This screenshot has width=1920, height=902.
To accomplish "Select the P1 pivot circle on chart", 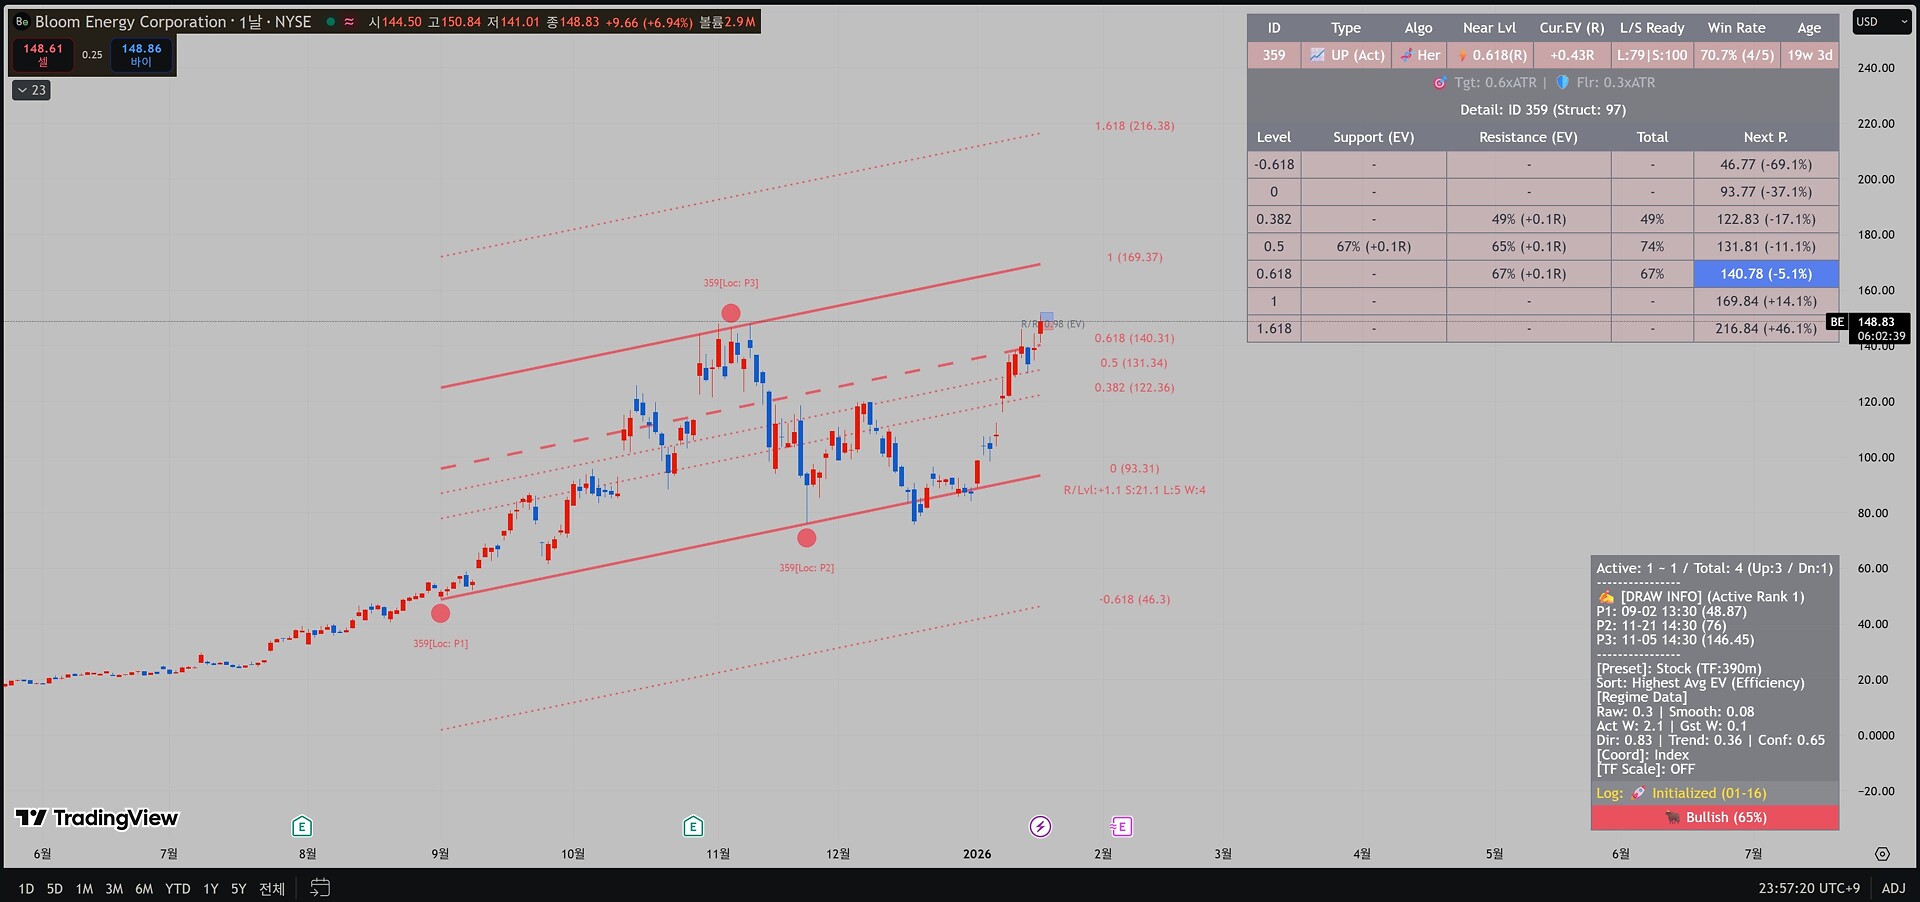I will (x=441, y=613).
